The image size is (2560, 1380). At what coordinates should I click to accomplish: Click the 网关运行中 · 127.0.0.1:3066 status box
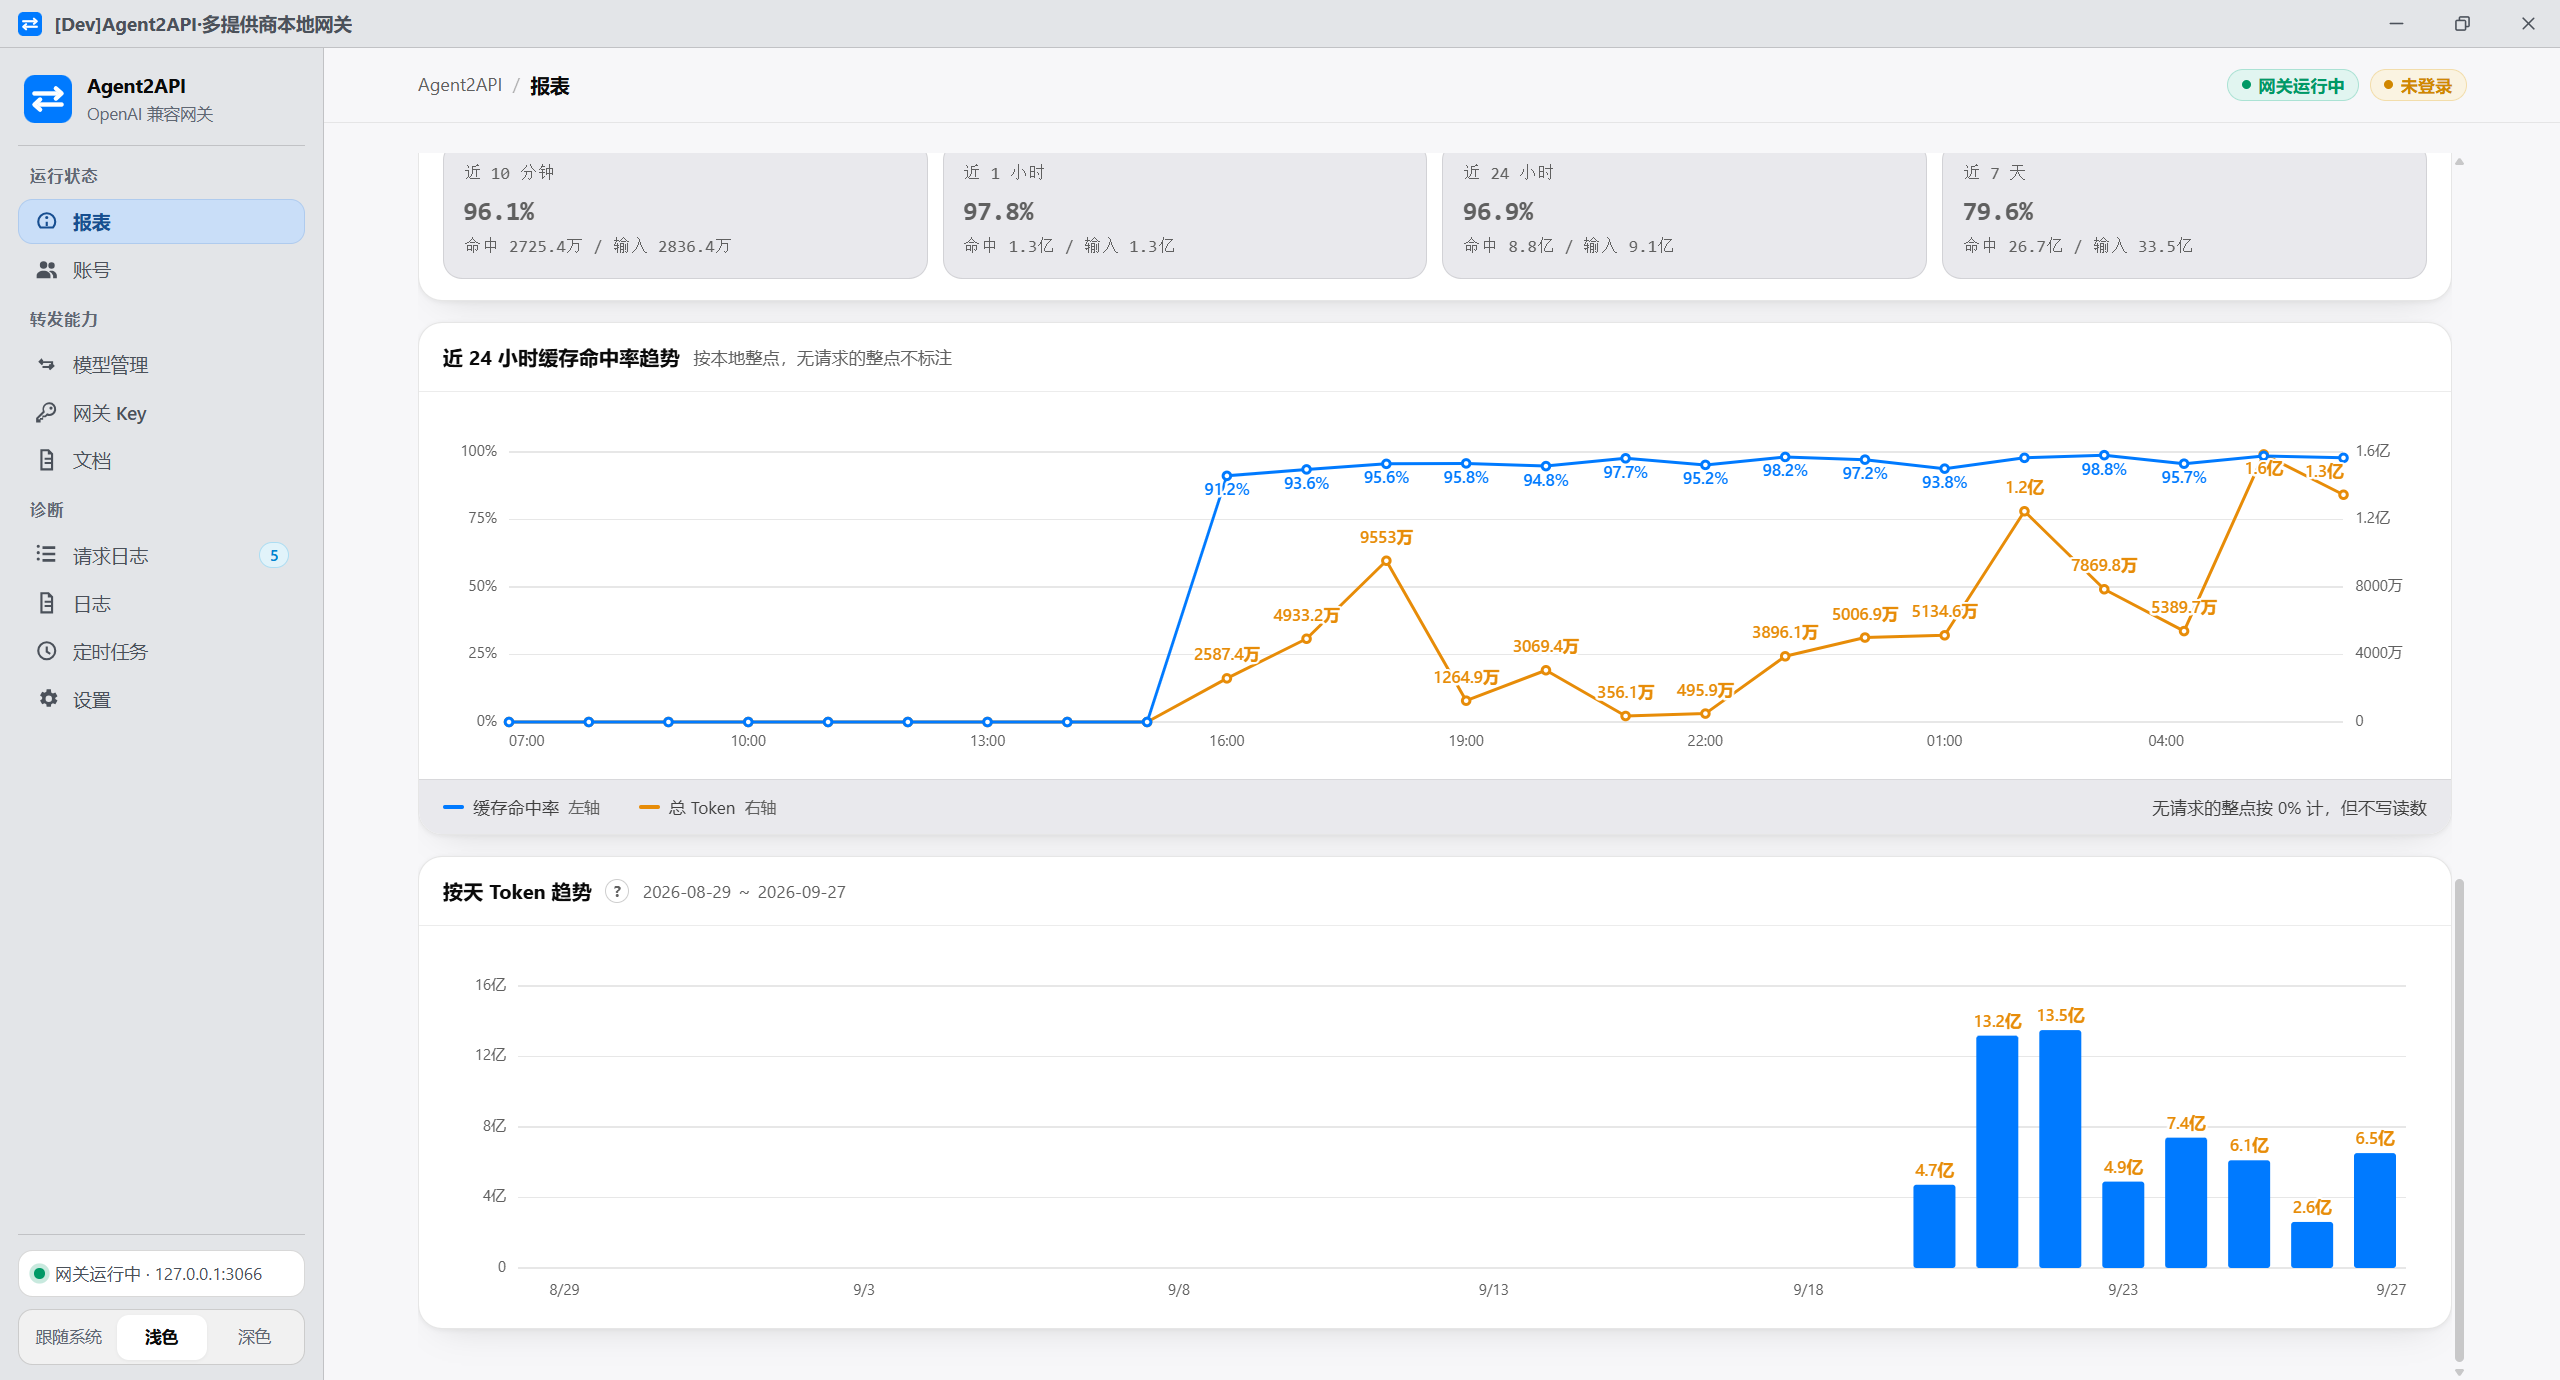coord(161,1273)
